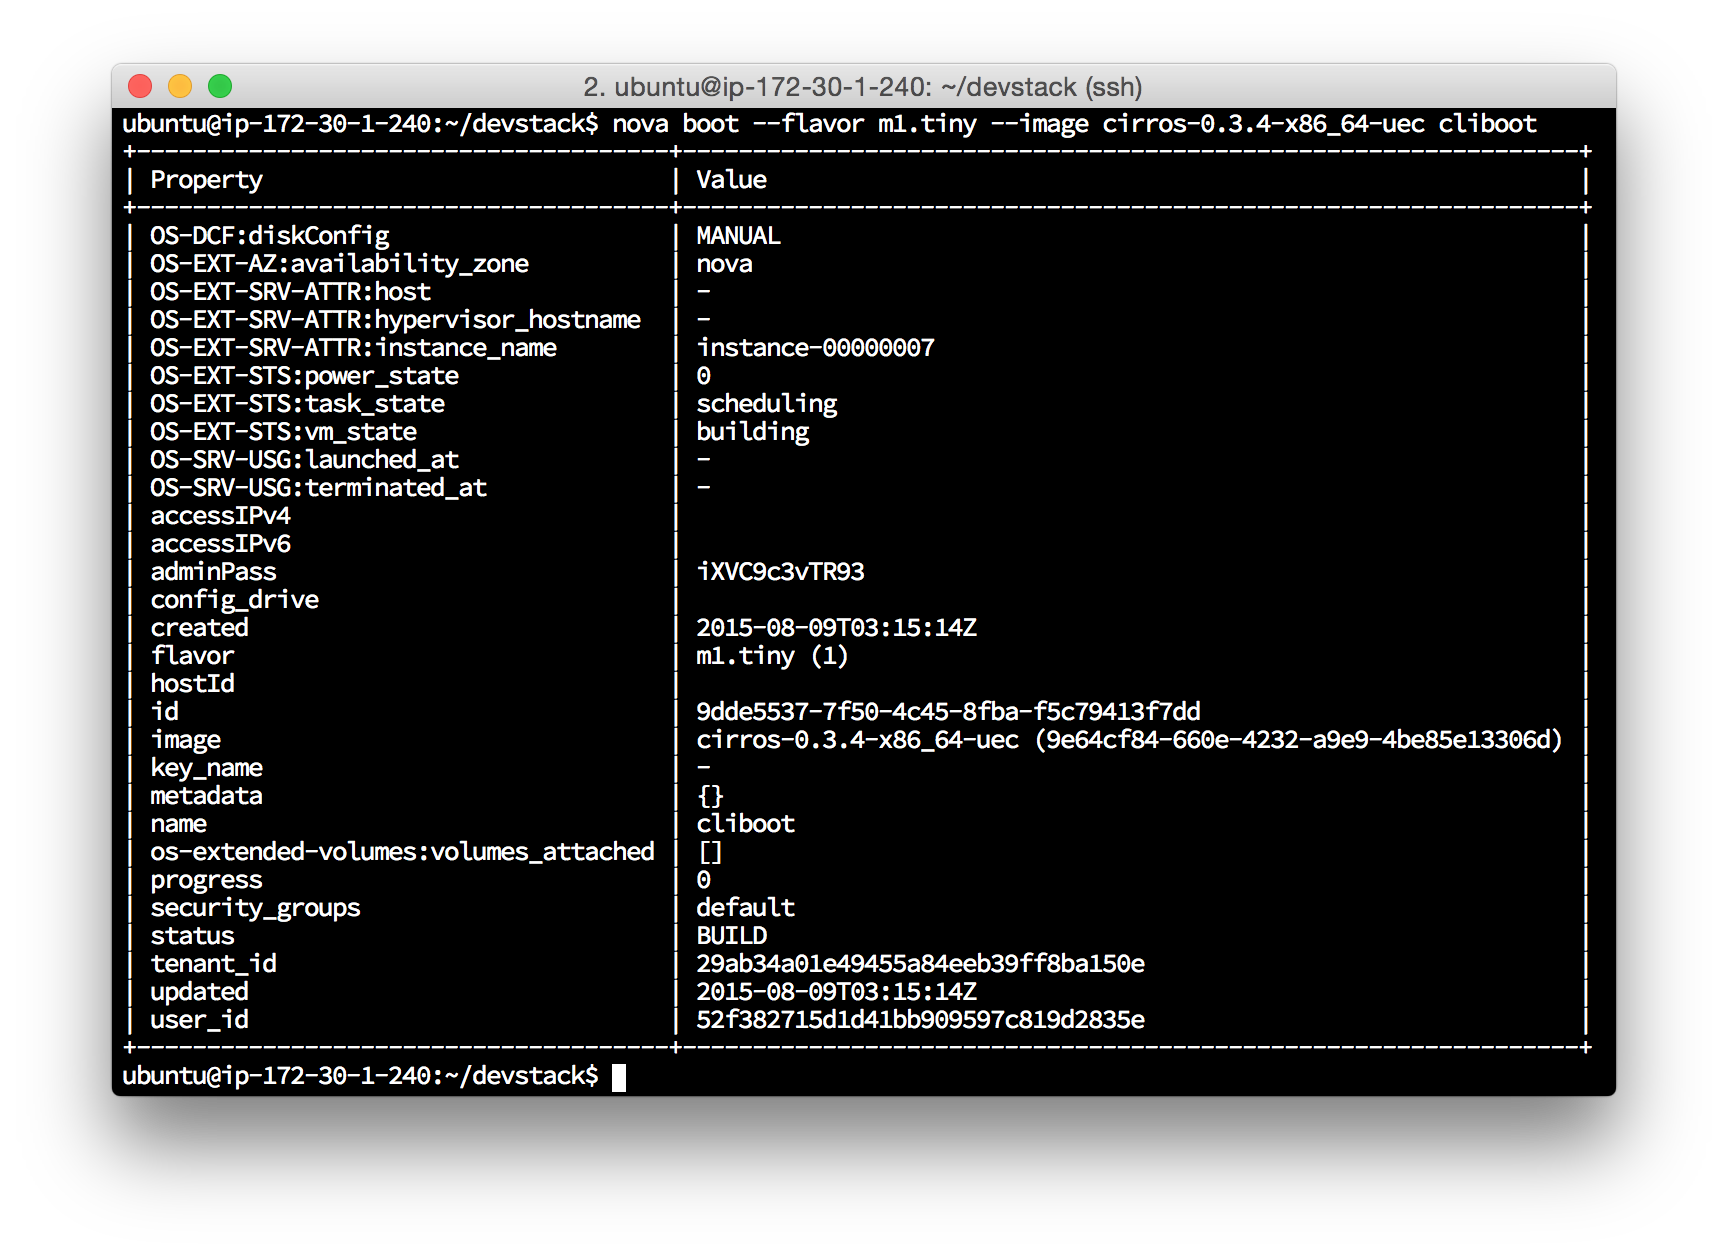This screenshot has width=1728, height=1256.
Task: Click the Value column header
Action: pyautogui.click(x=731, y=180)
